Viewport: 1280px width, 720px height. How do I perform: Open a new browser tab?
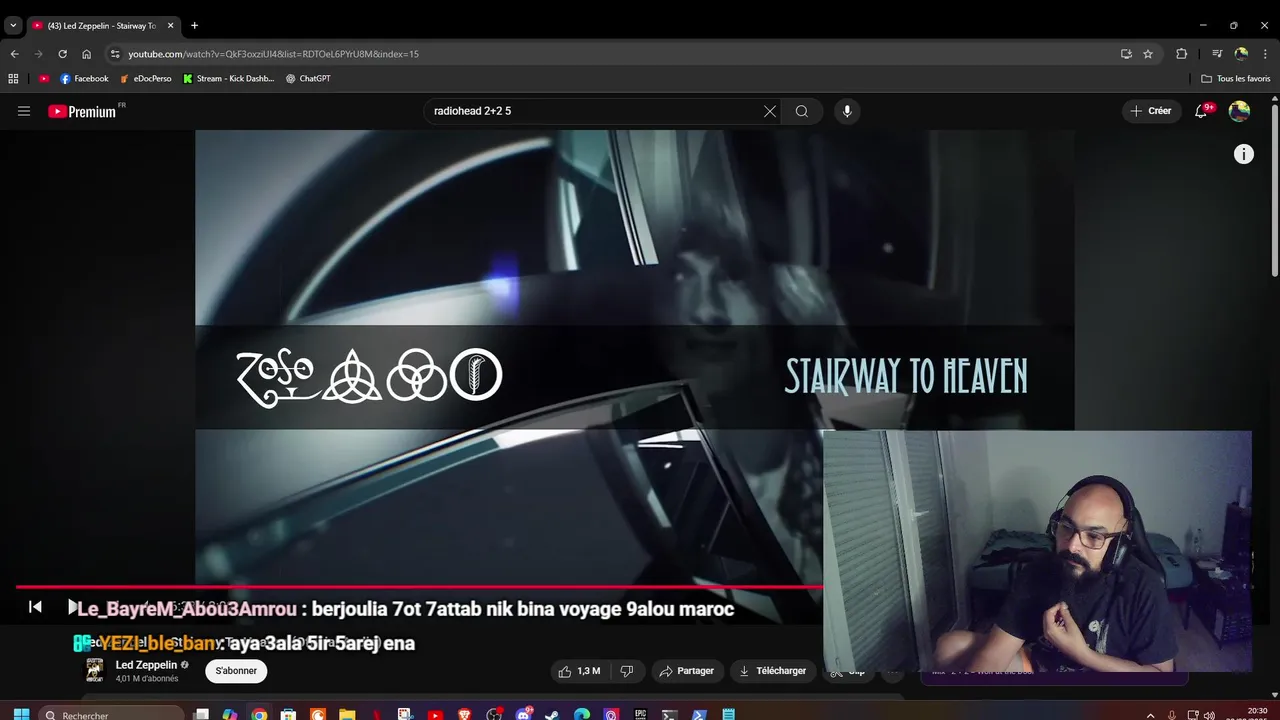click(x=194, y=25)
